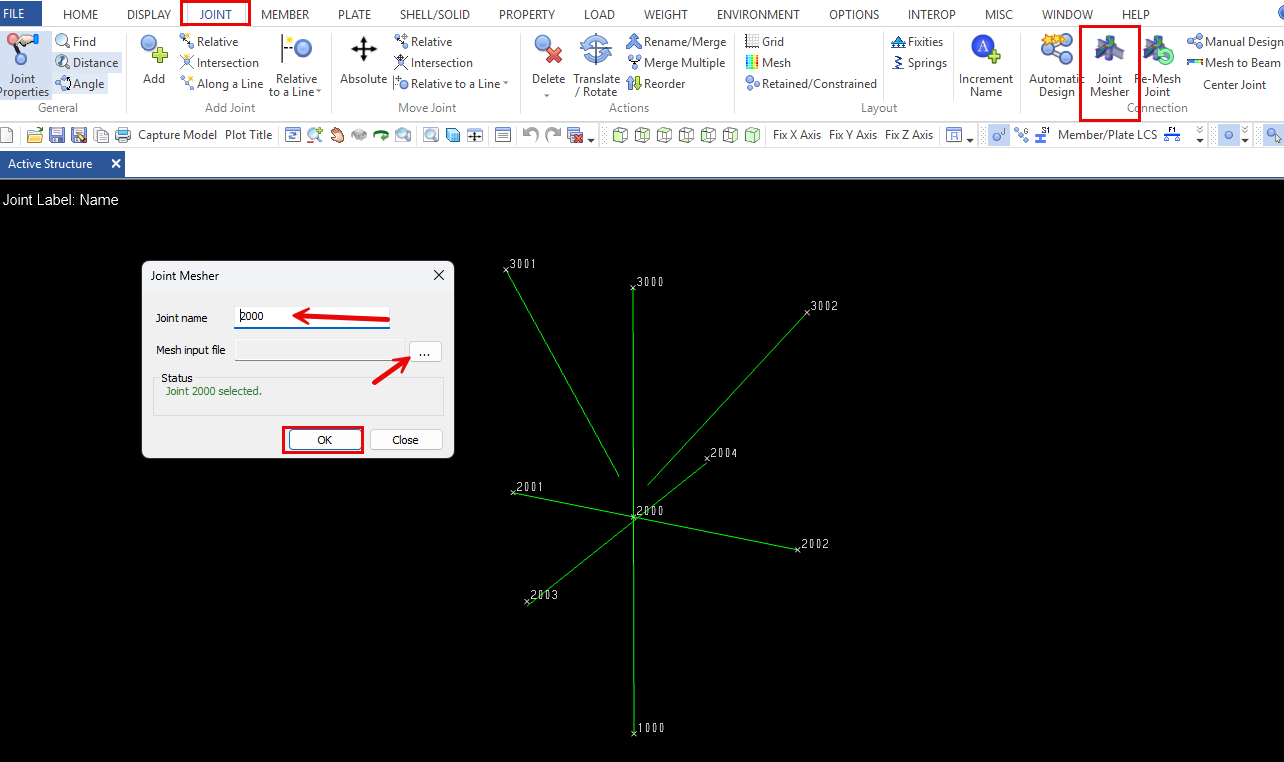Select Absolute move joint tool
This screenshot has width=1284, height=762.
pos(364,60)
